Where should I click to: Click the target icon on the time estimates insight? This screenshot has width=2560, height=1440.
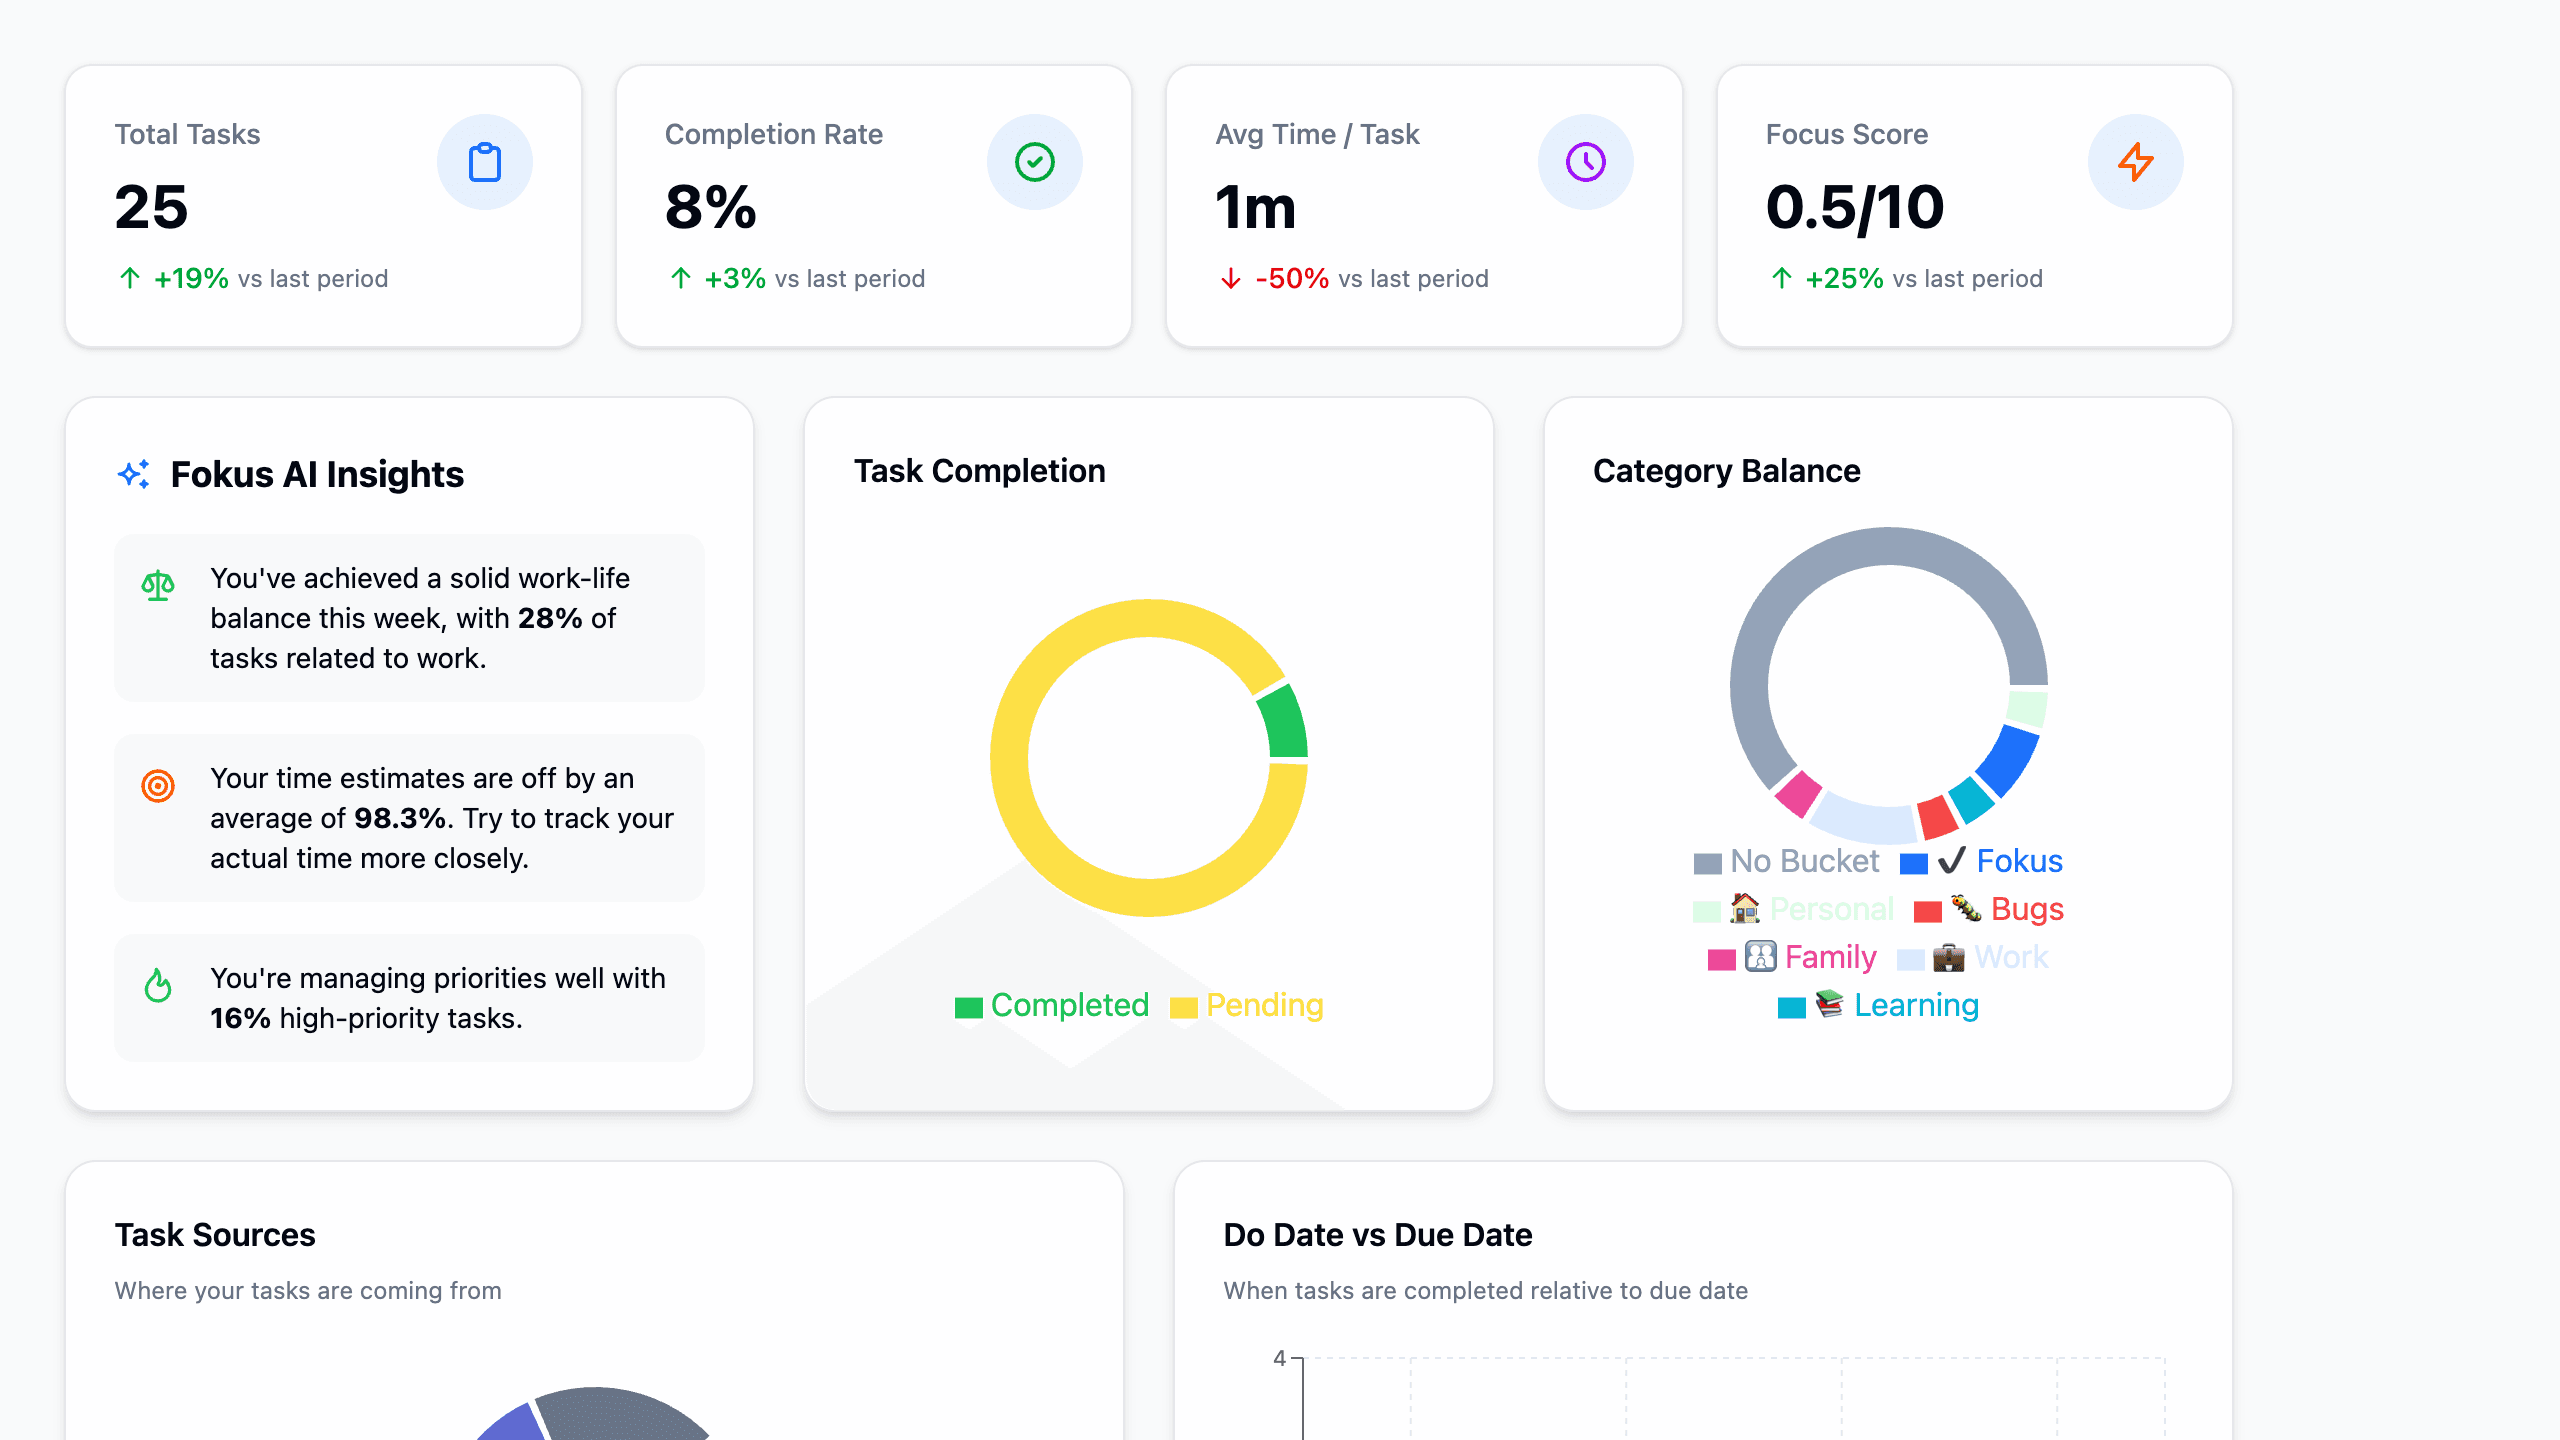[157, 787]
